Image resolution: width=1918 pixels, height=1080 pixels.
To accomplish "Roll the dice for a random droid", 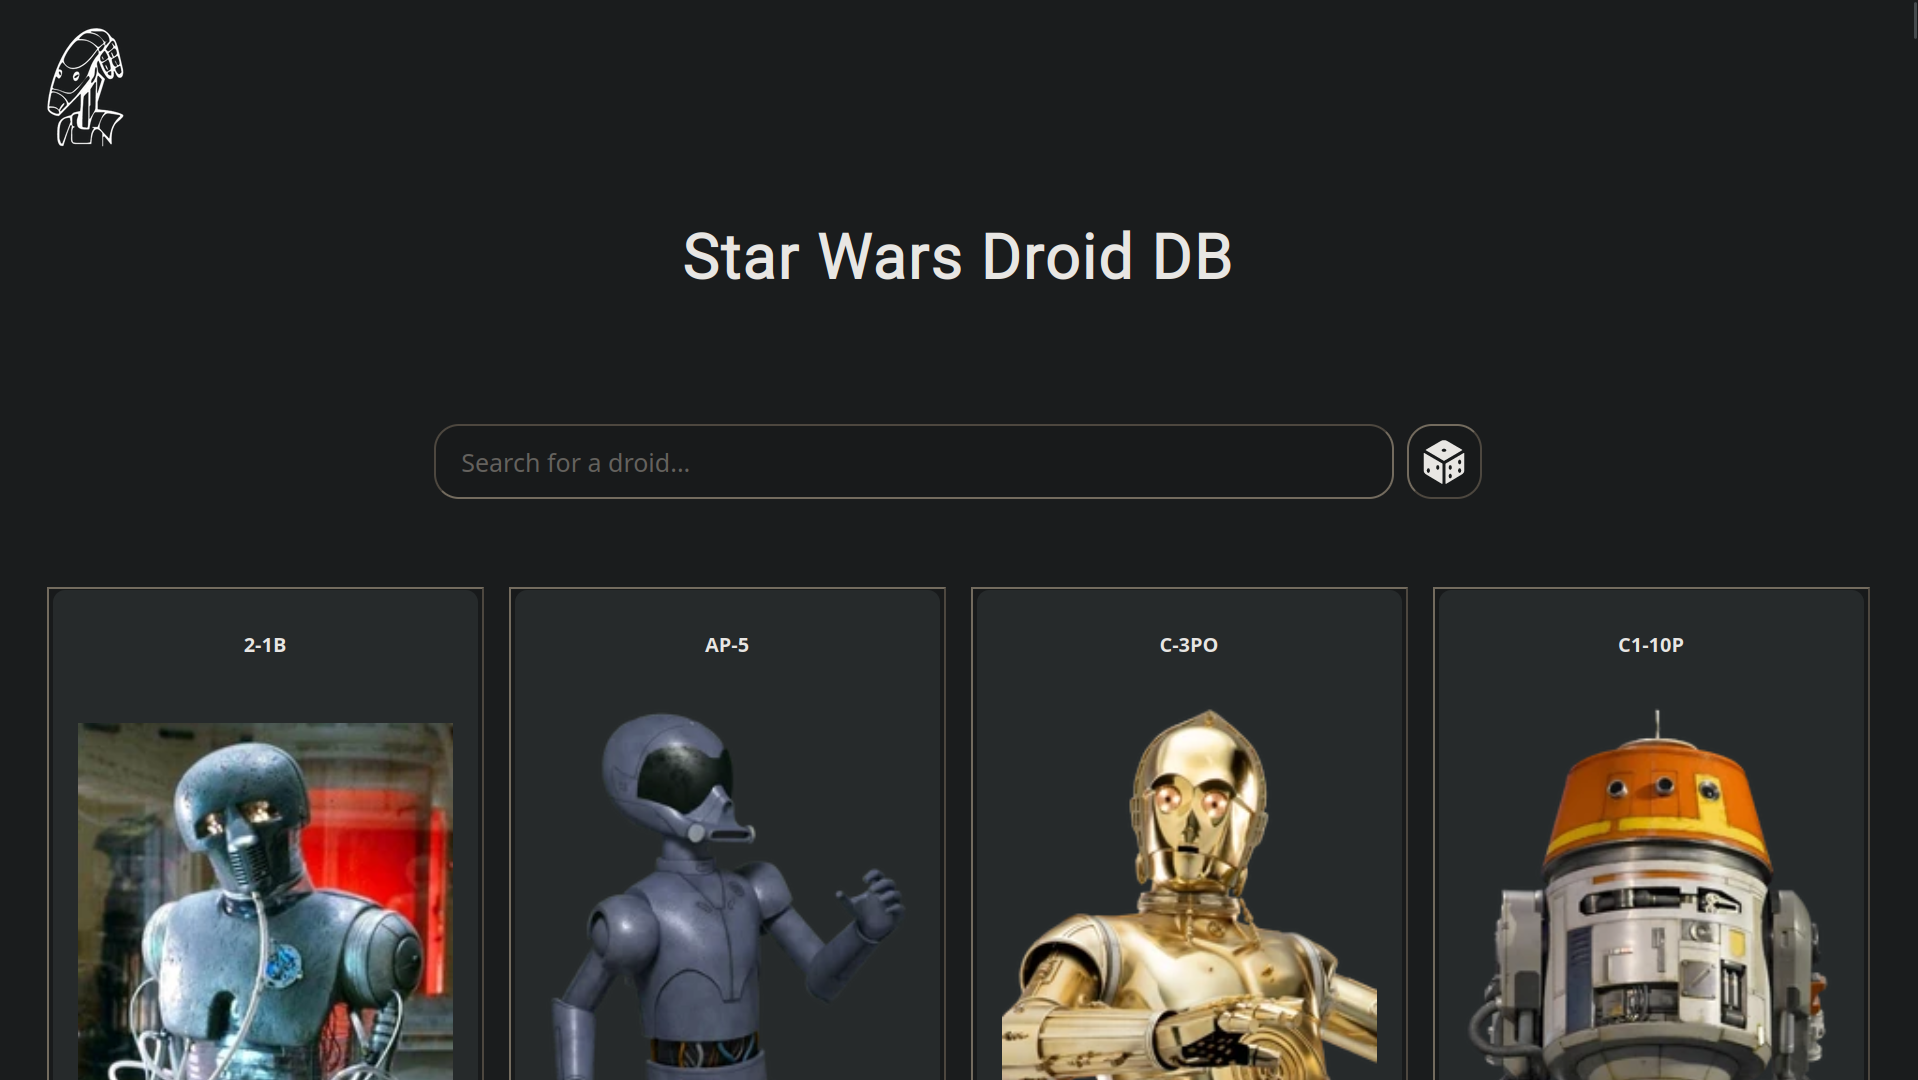I will coord(1443,462).
